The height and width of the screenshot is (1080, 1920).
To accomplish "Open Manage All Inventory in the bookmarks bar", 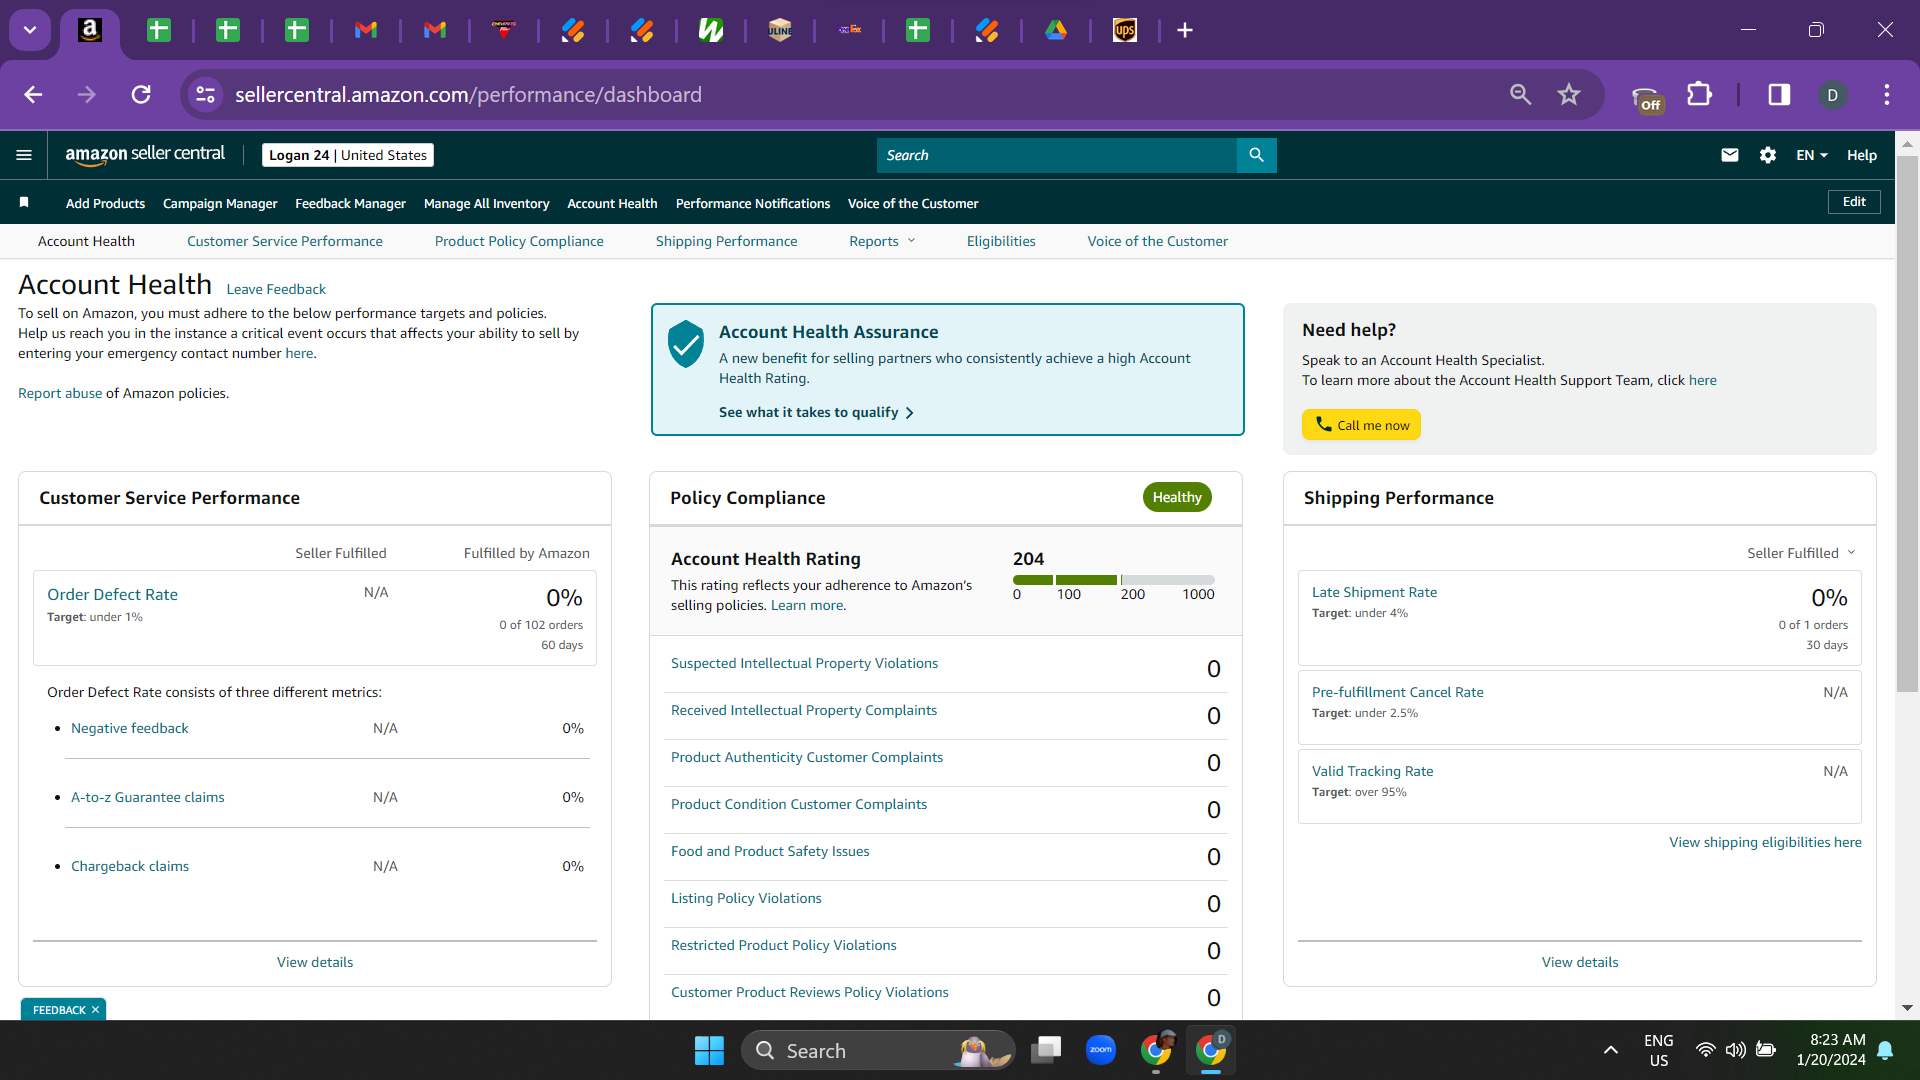I will coord(486,203).
